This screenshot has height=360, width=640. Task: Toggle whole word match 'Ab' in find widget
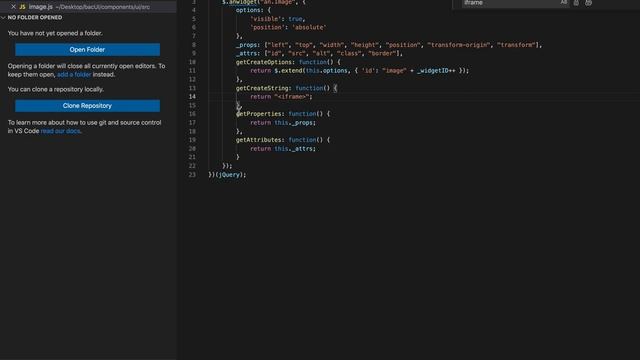point(564,2)
